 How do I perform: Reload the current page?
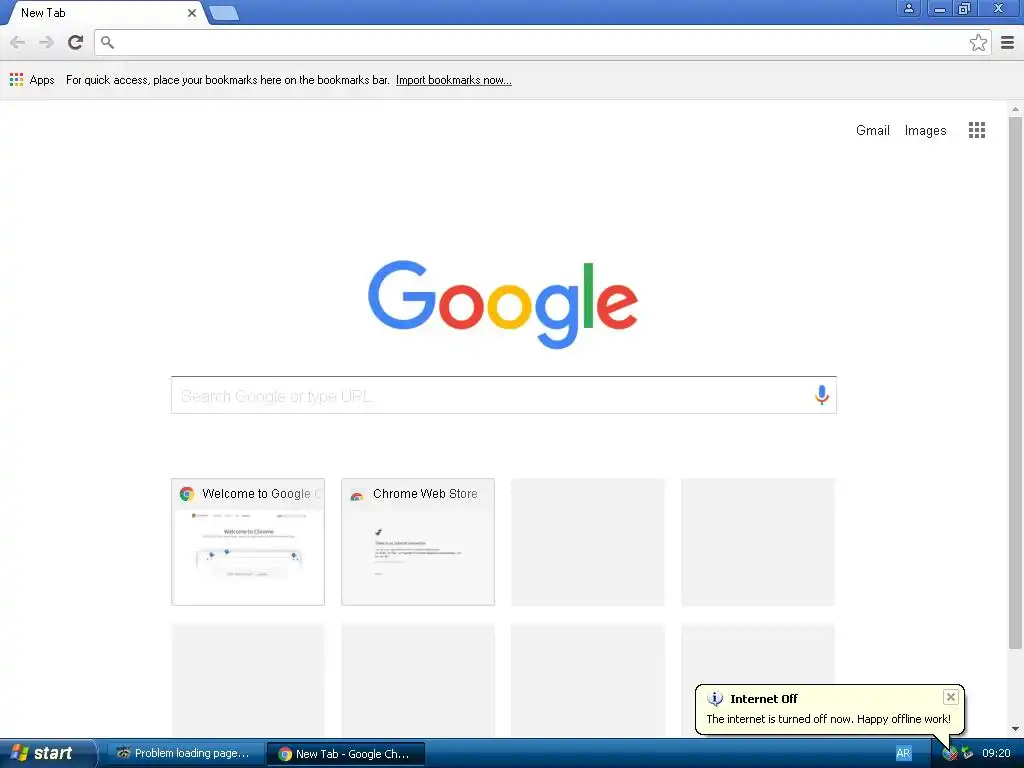point(75,42)
